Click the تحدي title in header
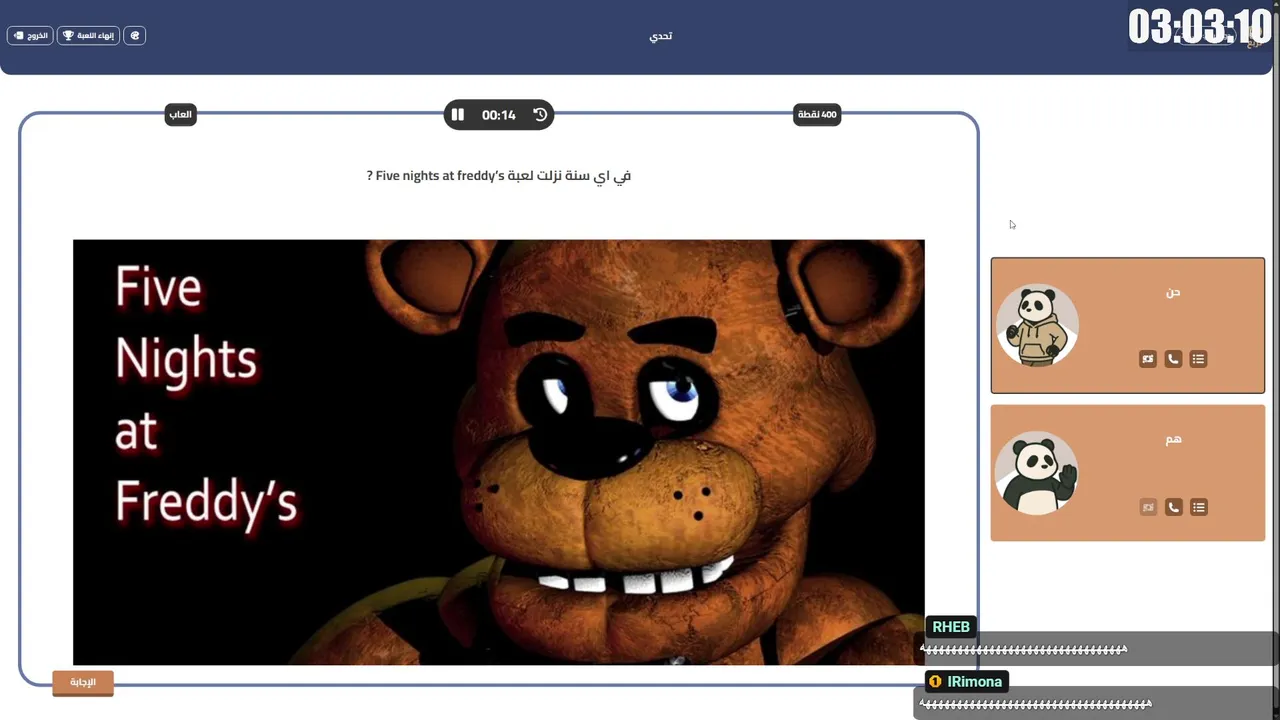This screenshot has height=720, width=1280. (661, 36)
